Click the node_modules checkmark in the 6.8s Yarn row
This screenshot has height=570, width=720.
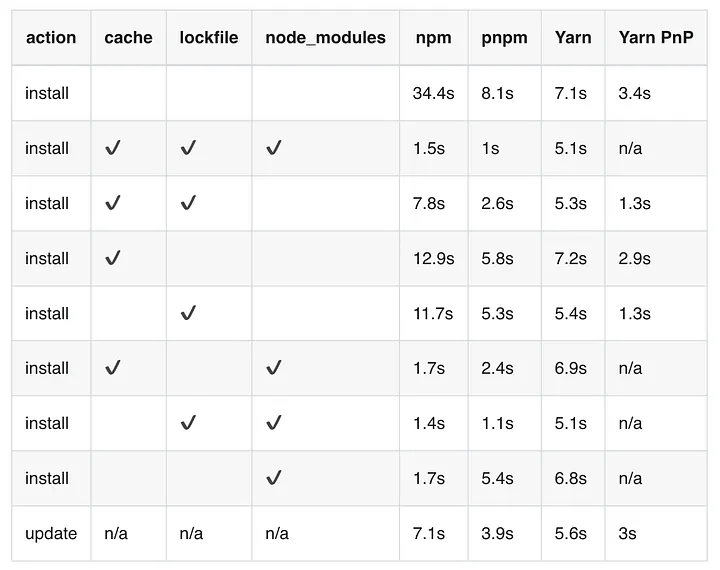tap(274, 478)
